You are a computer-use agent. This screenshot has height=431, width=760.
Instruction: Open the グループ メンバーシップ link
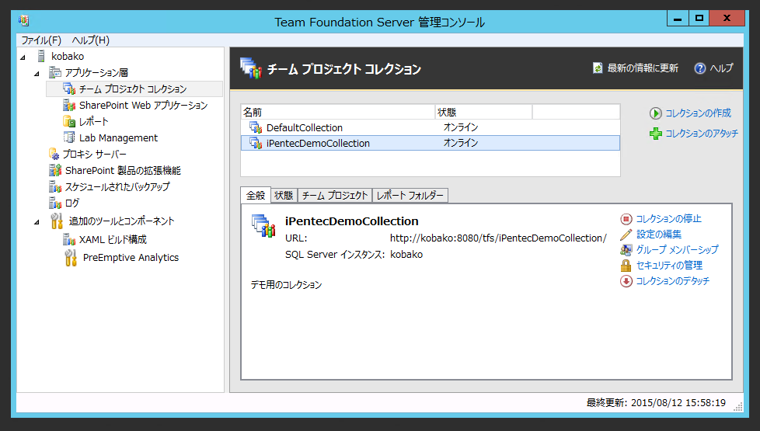[677, 250]
